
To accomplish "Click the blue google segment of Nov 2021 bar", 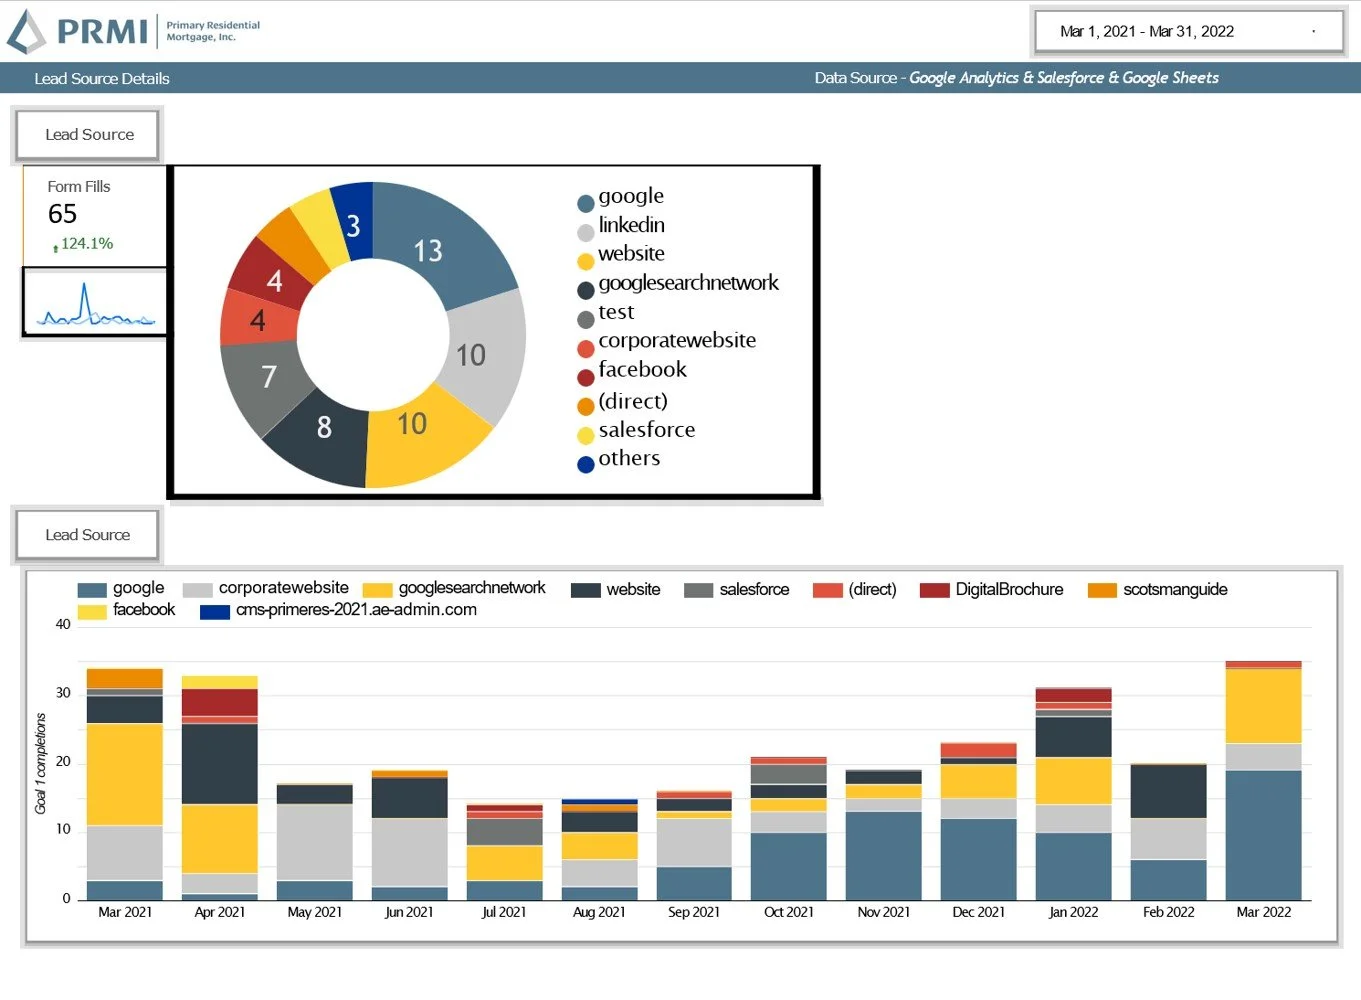I will (x=884, y=856).
